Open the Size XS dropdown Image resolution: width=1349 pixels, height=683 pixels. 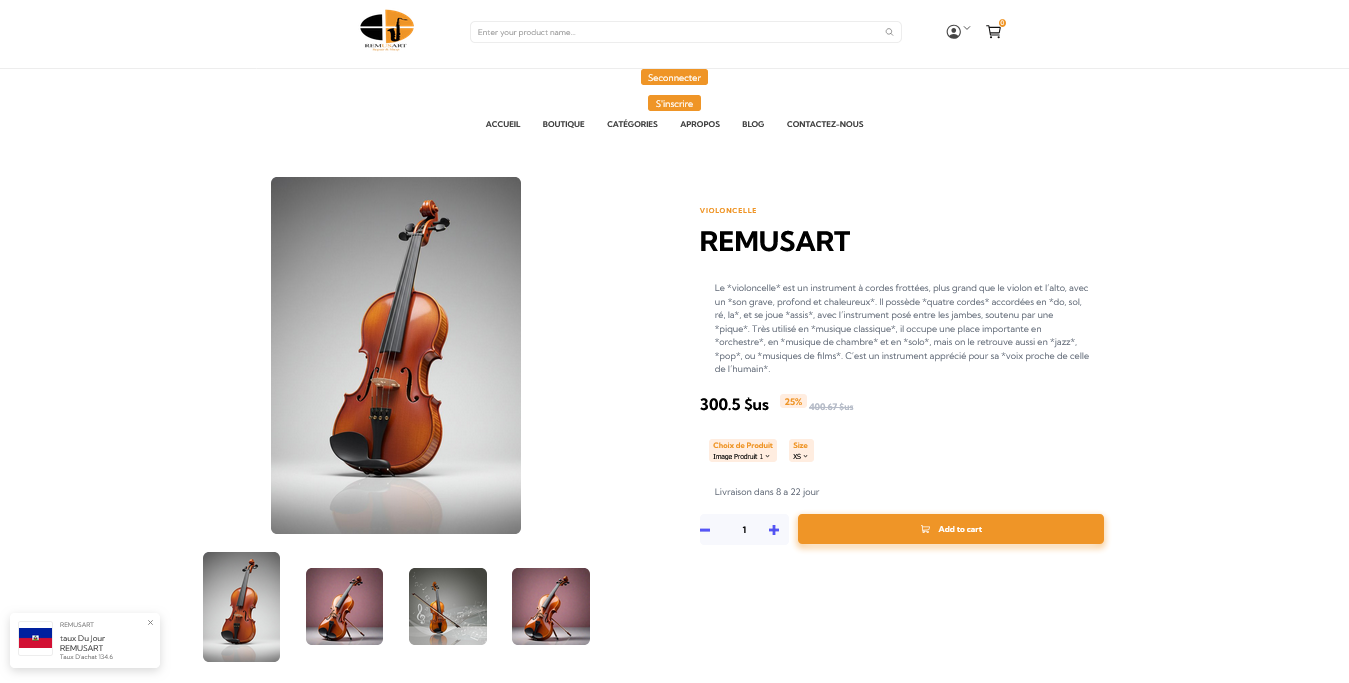click(x=800, y=456)
